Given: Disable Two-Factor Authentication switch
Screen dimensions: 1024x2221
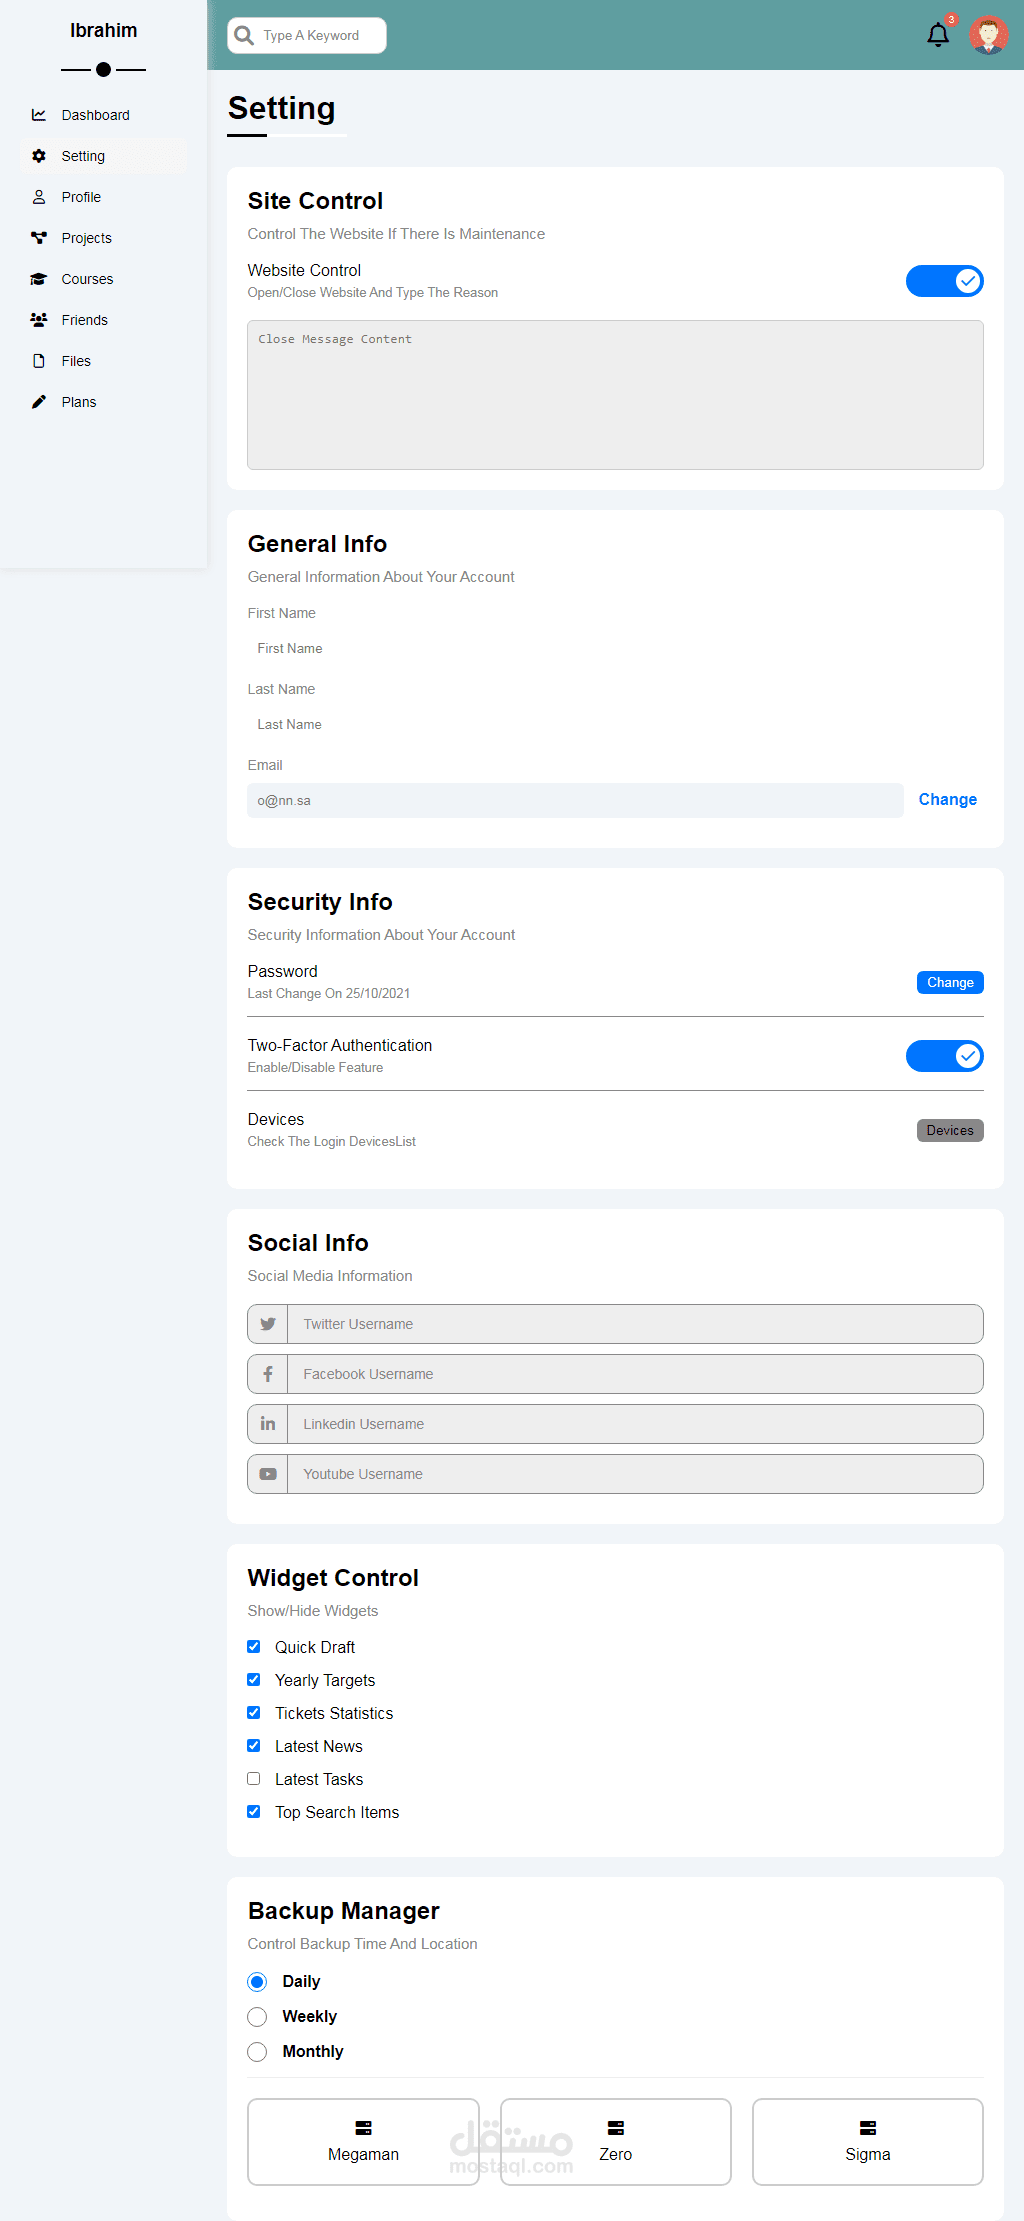Looking at the screenshot, I should (x=944, y=1056).
